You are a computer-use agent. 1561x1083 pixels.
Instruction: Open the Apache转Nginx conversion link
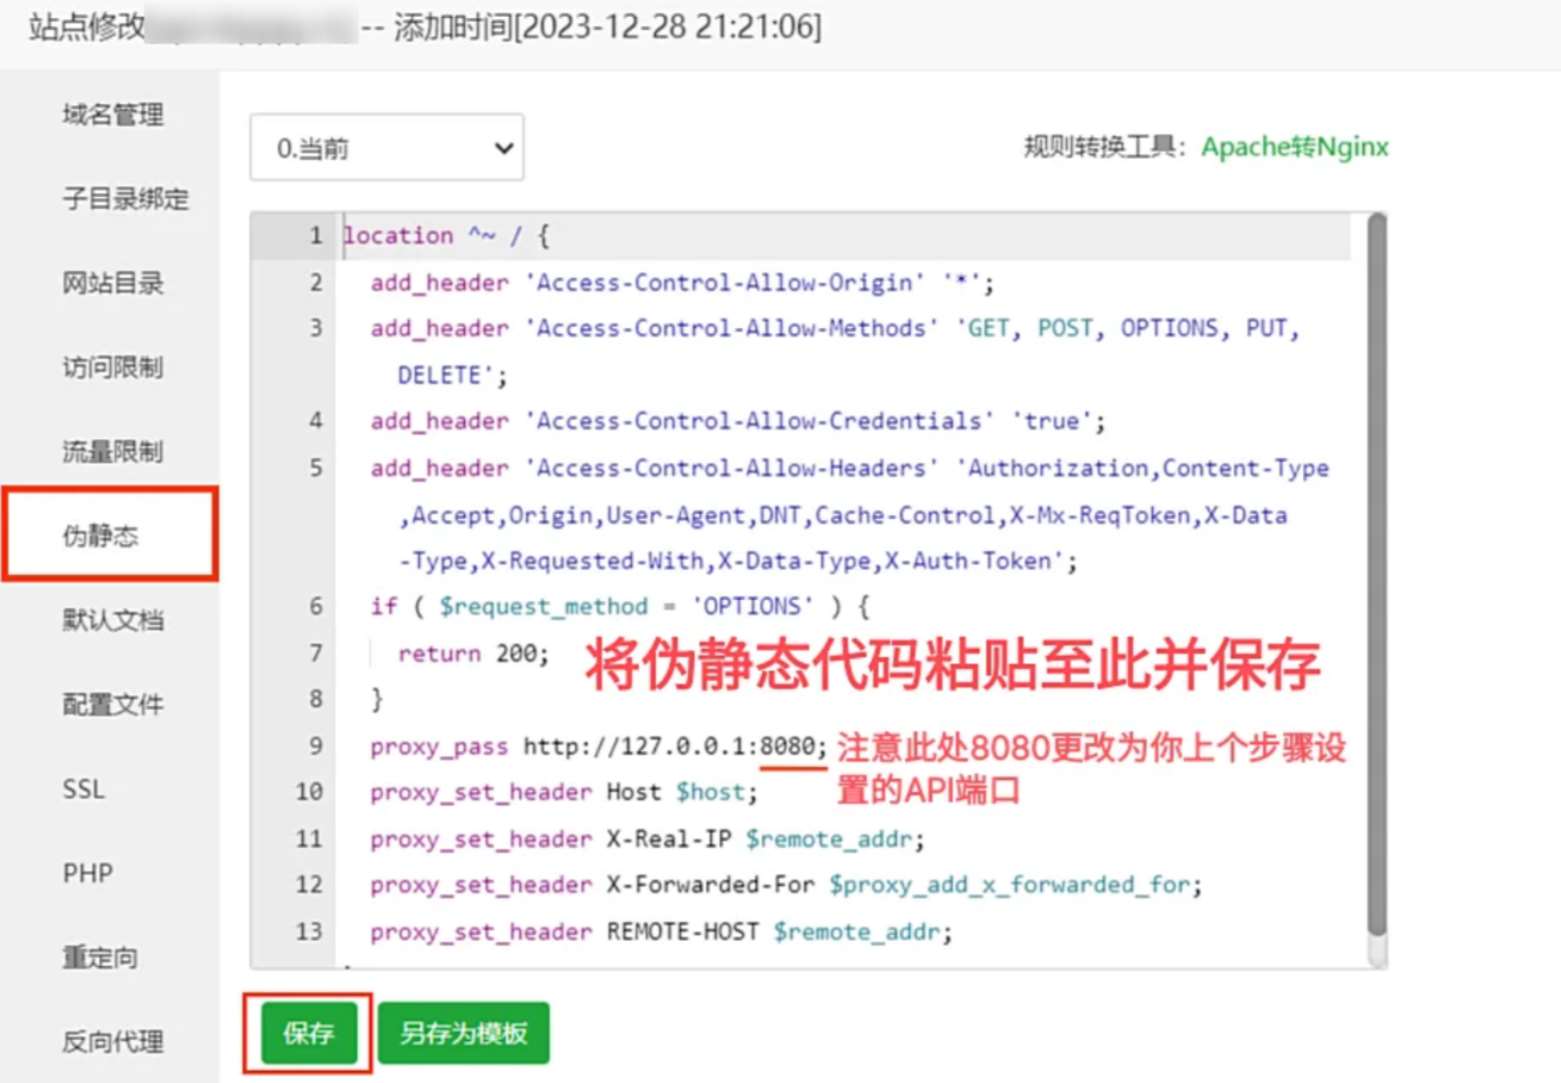click(1294, 147)
